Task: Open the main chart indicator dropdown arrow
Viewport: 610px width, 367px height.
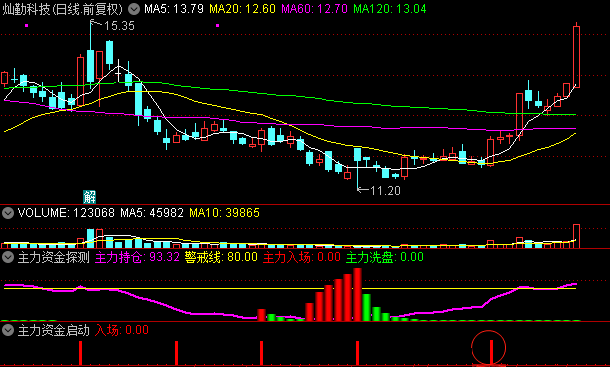Action: click(x=134, y=9)
